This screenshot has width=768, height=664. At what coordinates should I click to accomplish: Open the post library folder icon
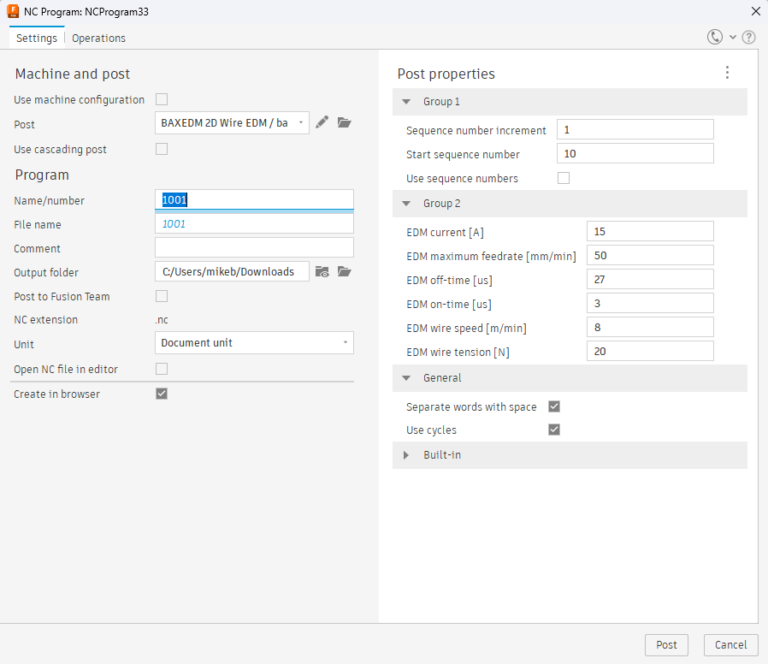[344, 123]
